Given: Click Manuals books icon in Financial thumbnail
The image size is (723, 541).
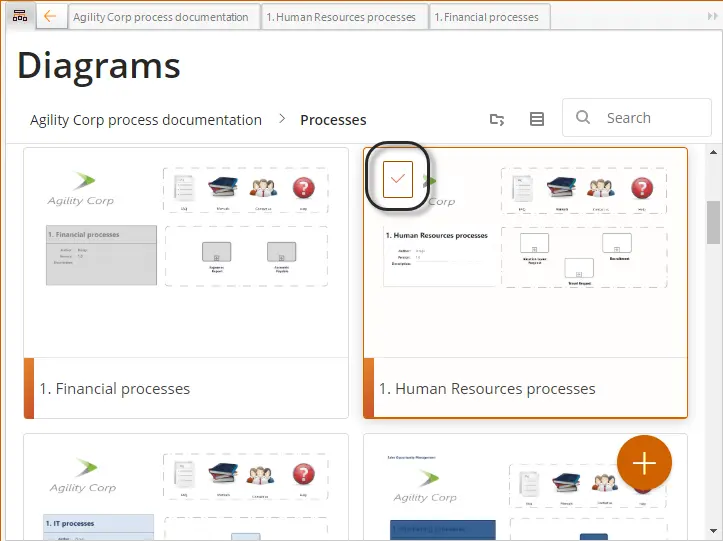Looking at the screenshot, I should 223,187.
